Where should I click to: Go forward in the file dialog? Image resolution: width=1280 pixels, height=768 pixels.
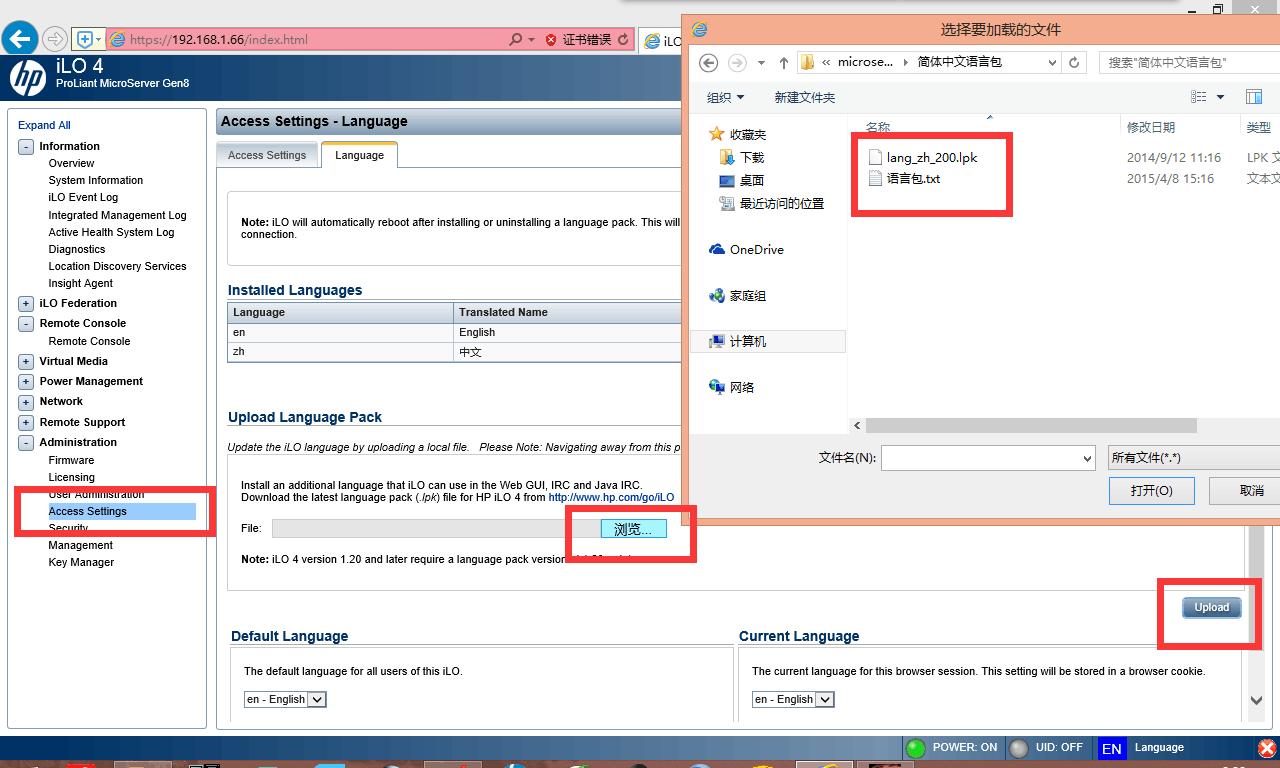pos(737,62)
